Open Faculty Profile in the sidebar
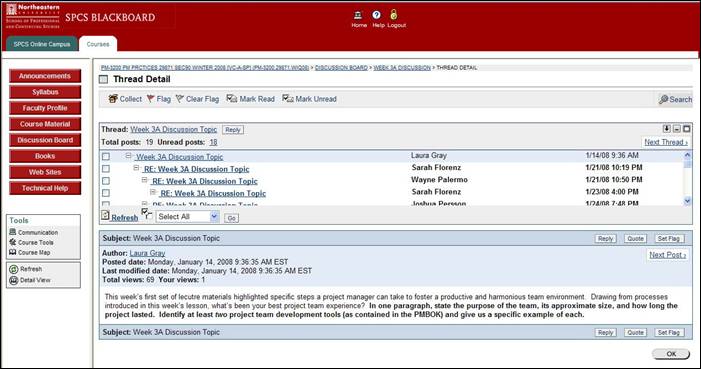The width and height of the screenshot is (701, 369). pos(45,108)
